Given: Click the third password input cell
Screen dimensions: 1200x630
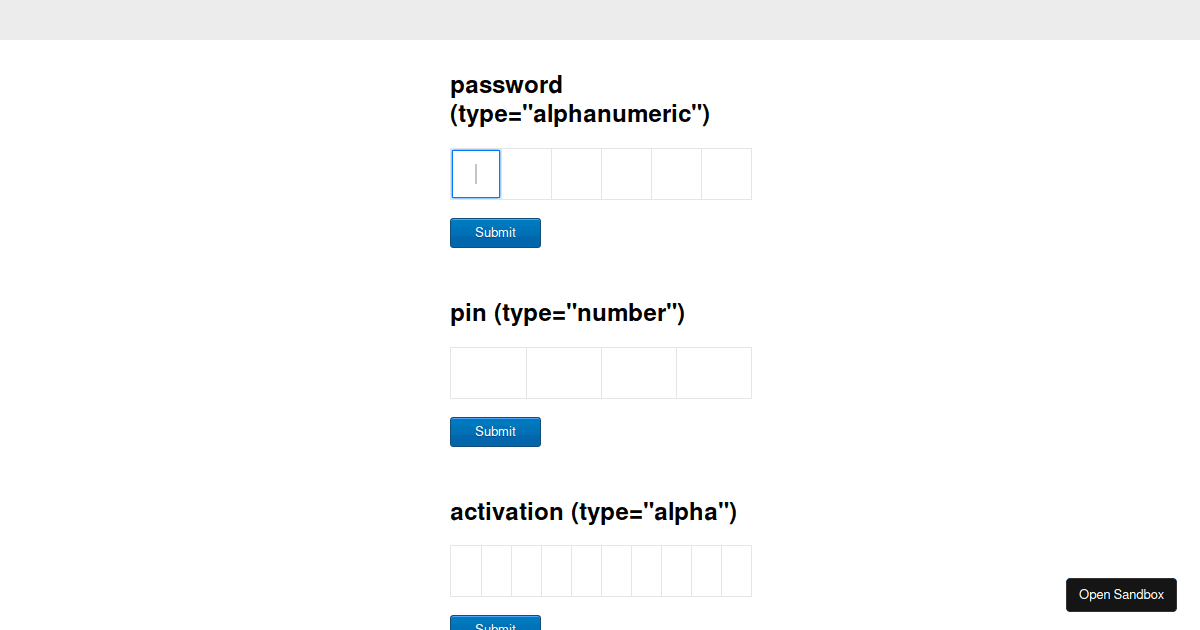Looking at the screenshot, I should pyautogui.click(x=576, y=174).
